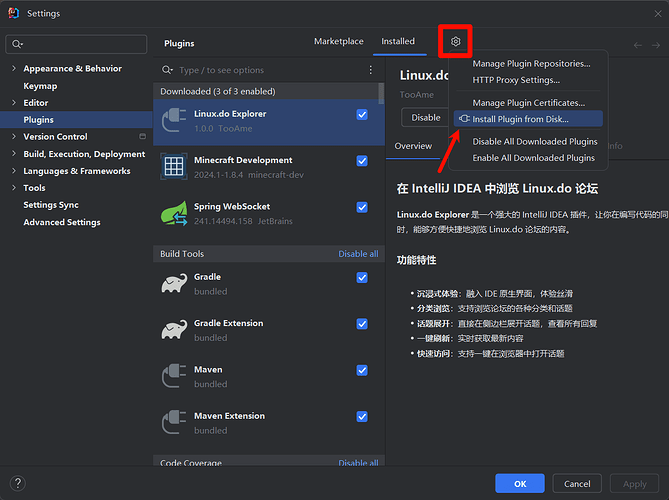The width and height of the screenshot is (669, 500).
Task: Click the Minecraft Development grid icon
Action: 174,166
